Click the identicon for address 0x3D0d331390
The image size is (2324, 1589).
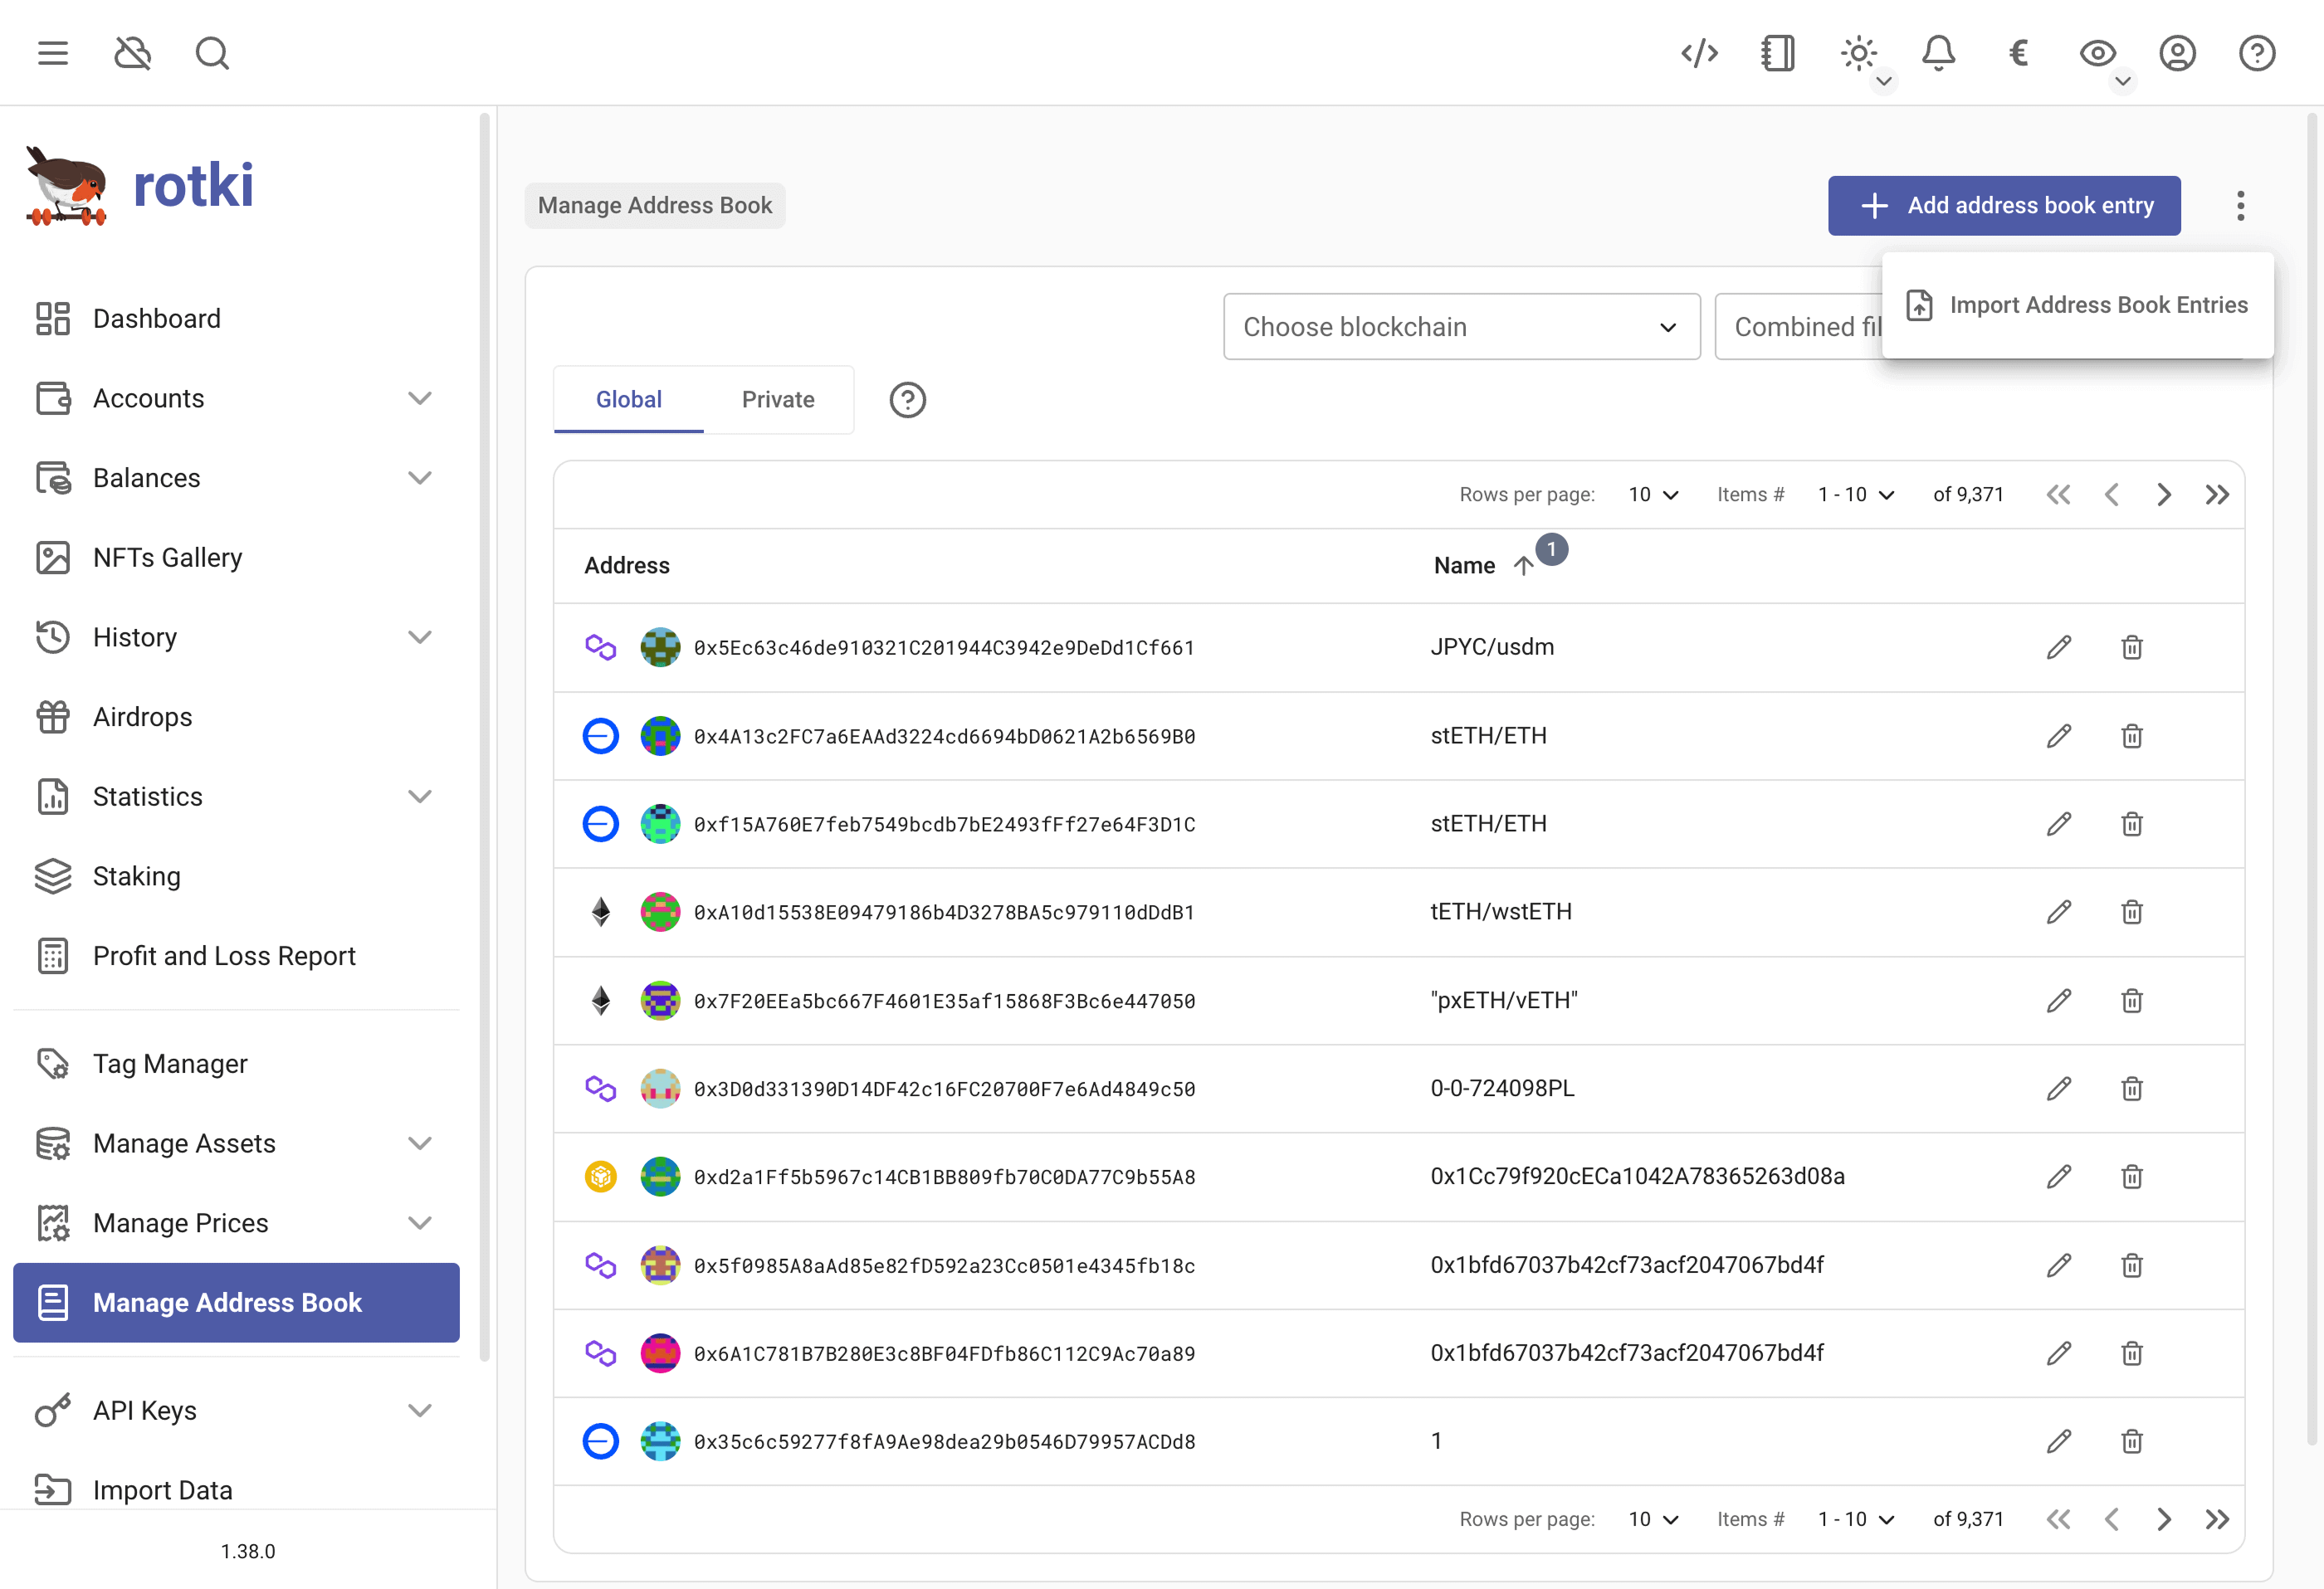660,1089
